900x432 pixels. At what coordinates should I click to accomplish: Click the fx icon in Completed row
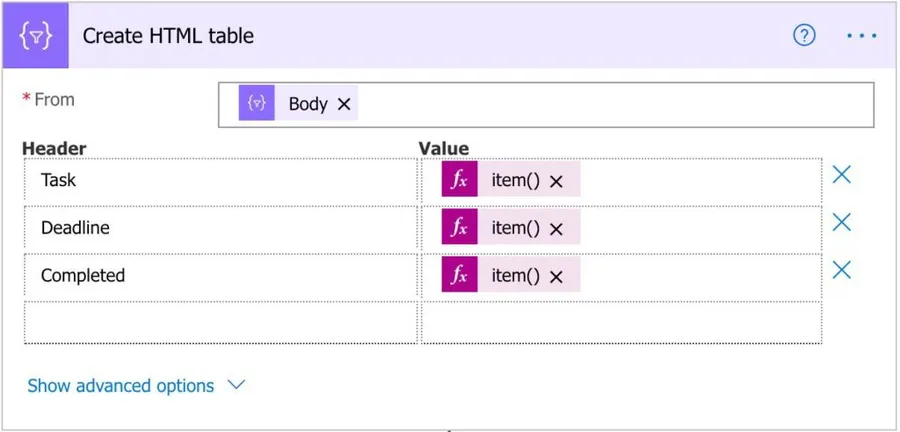pos(460,276)
